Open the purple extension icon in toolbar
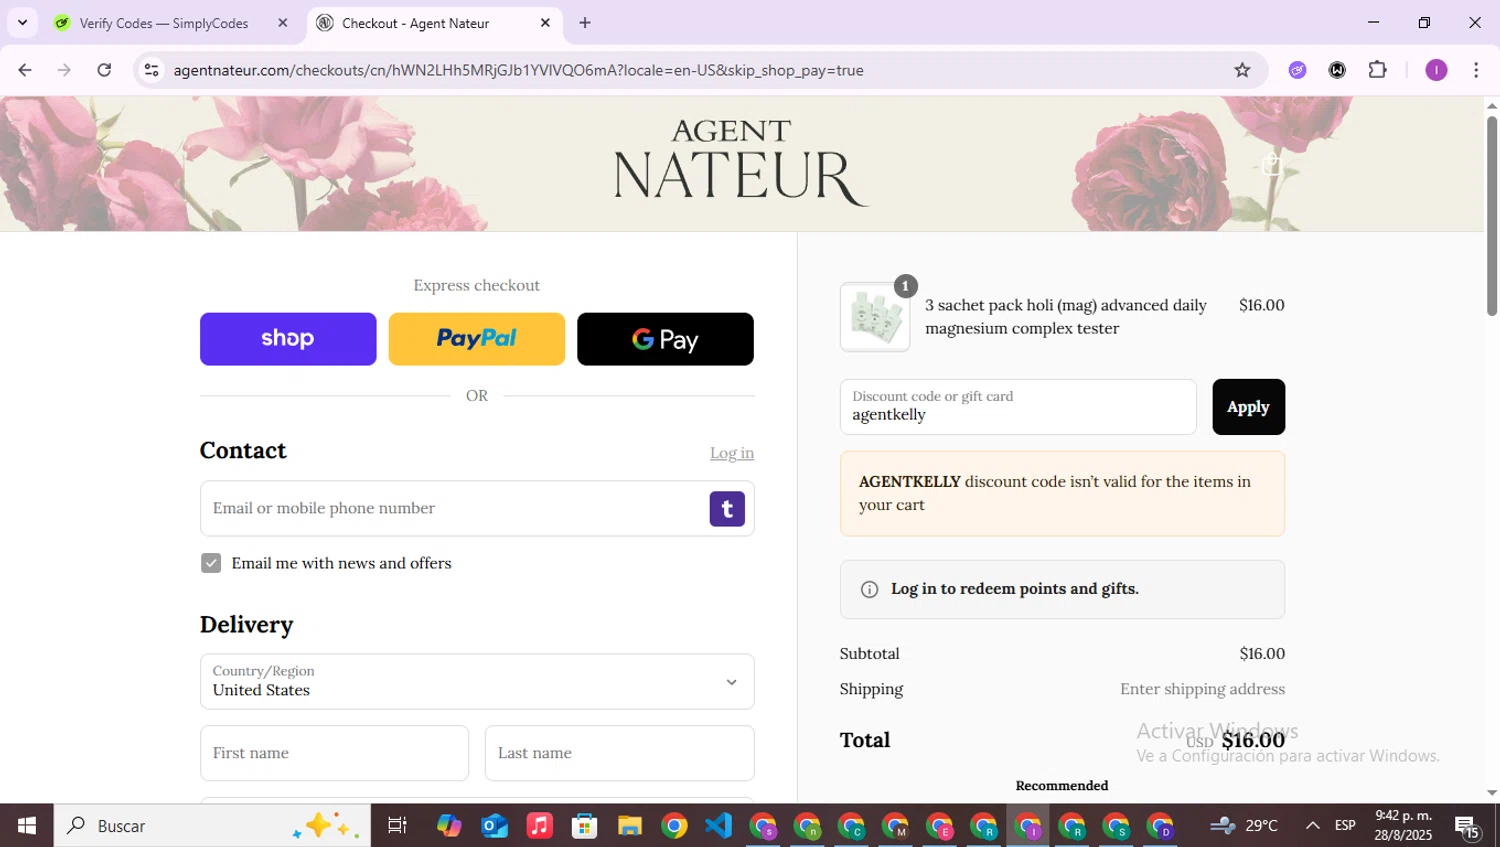Screen dimensions: 1500x847 (1297, 70)
